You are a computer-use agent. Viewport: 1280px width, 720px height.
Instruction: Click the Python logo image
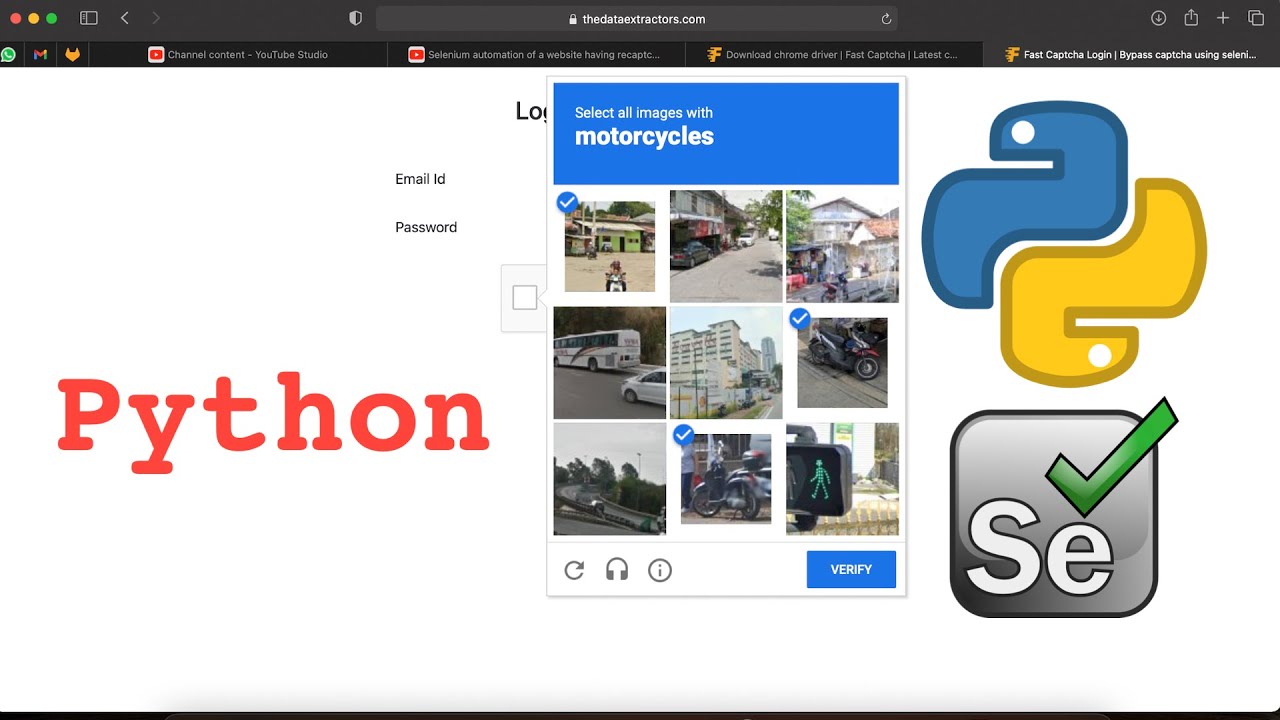pos(1064,245)
